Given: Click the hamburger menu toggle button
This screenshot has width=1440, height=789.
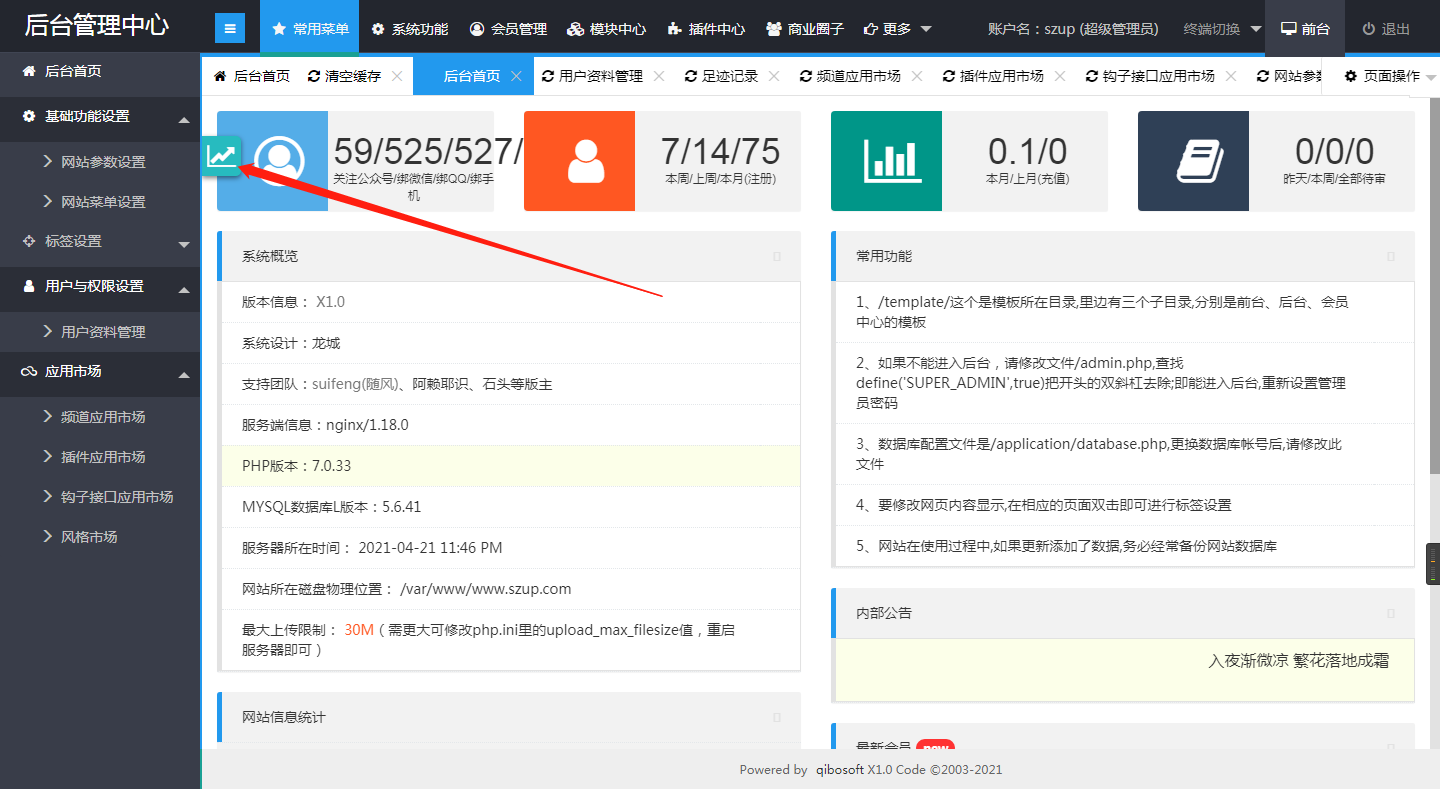Looking at the screenshot, I should click(x=230, y=29).
